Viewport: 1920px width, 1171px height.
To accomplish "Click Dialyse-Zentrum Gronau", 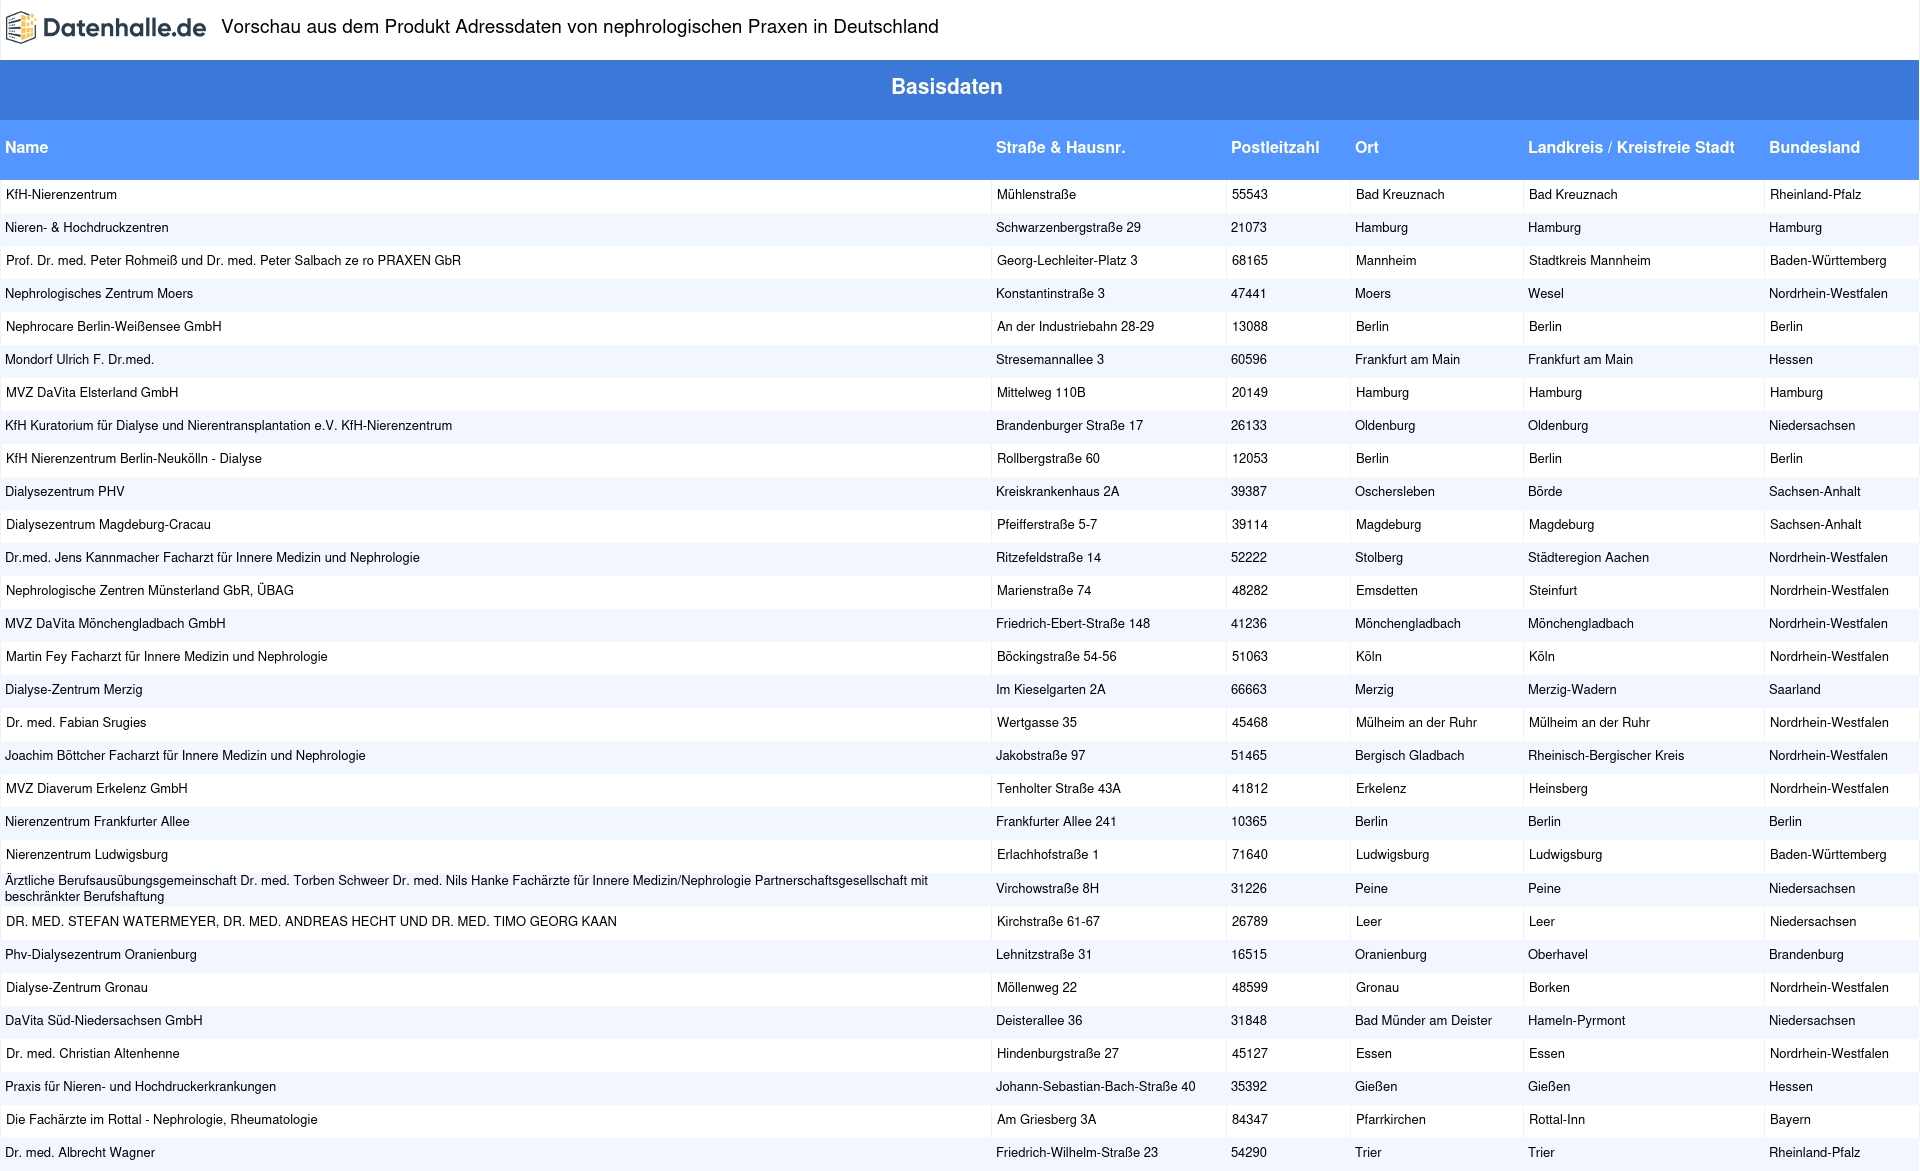I will coord(77,988).
